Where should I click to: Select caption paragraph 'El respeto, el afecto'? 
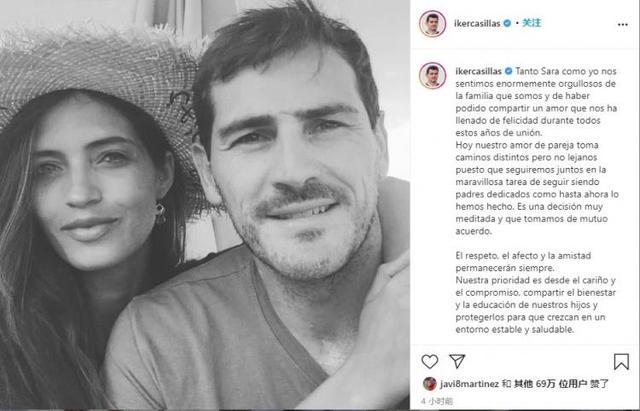coord(523,262)
